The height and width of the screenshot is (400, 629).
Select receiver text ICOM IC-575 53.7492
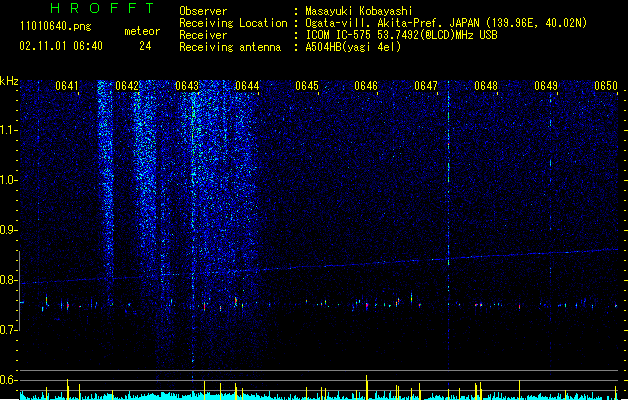(x=359, y=35)
